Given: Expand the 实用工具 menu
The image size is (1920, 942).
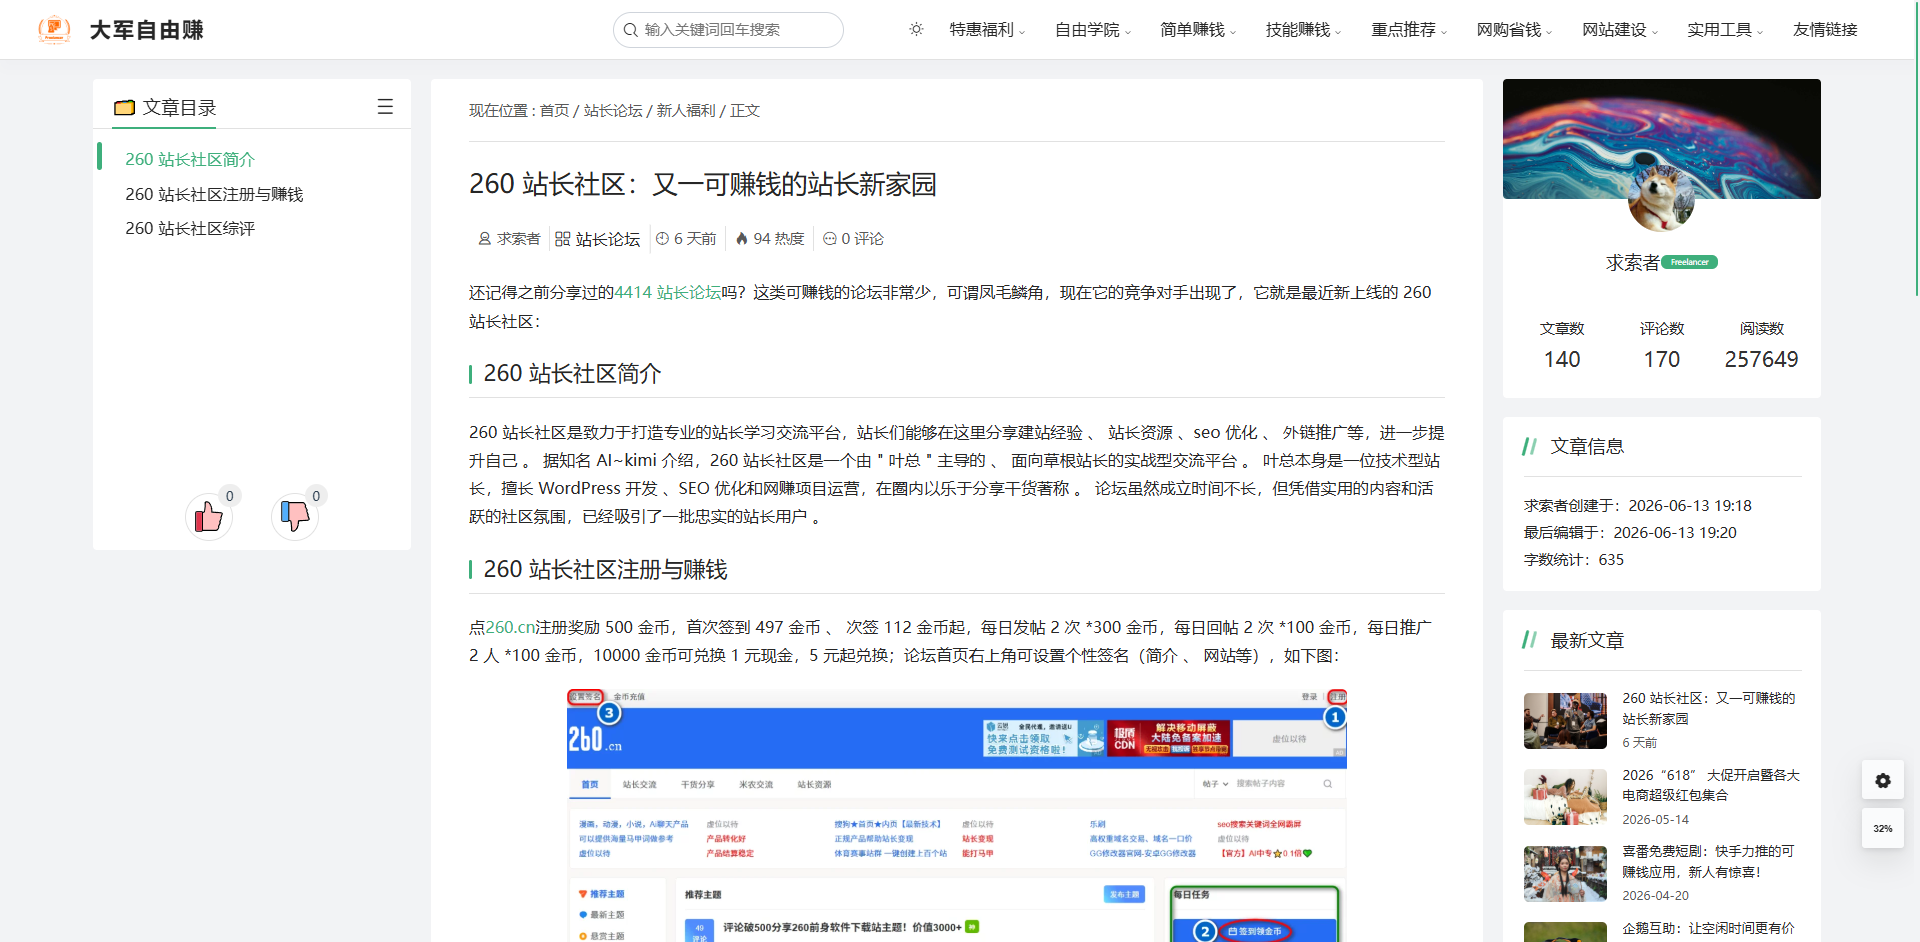Looking at the screenshot, I should (x=1725, y=30).
